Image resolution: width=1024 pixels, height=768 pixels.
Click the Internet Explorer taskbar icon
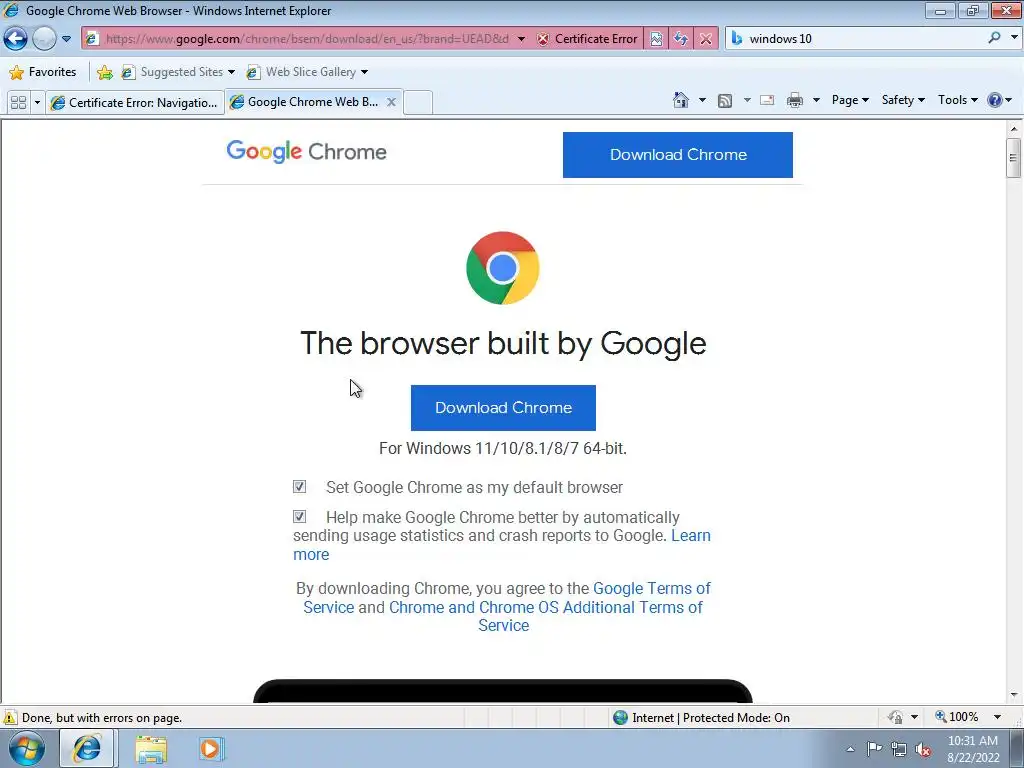pos(87,748)
